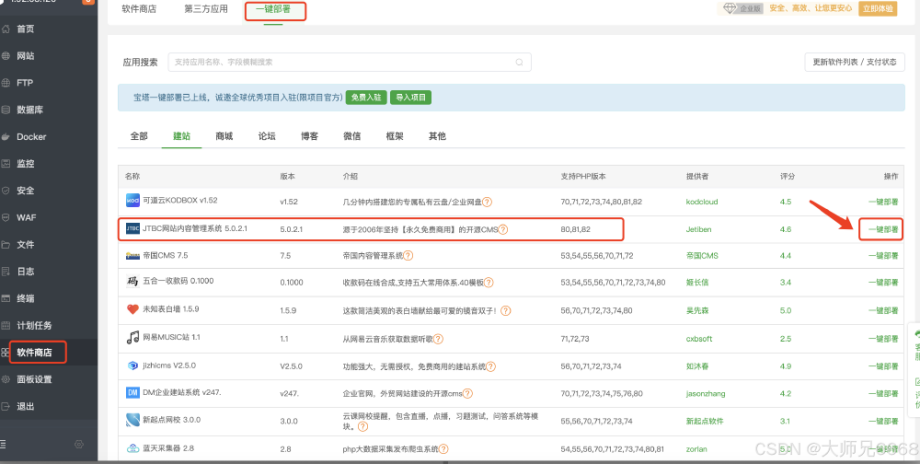Select the 商城 category tab
The height and width of the screenshot is (464, 920).
pos(224,136)
